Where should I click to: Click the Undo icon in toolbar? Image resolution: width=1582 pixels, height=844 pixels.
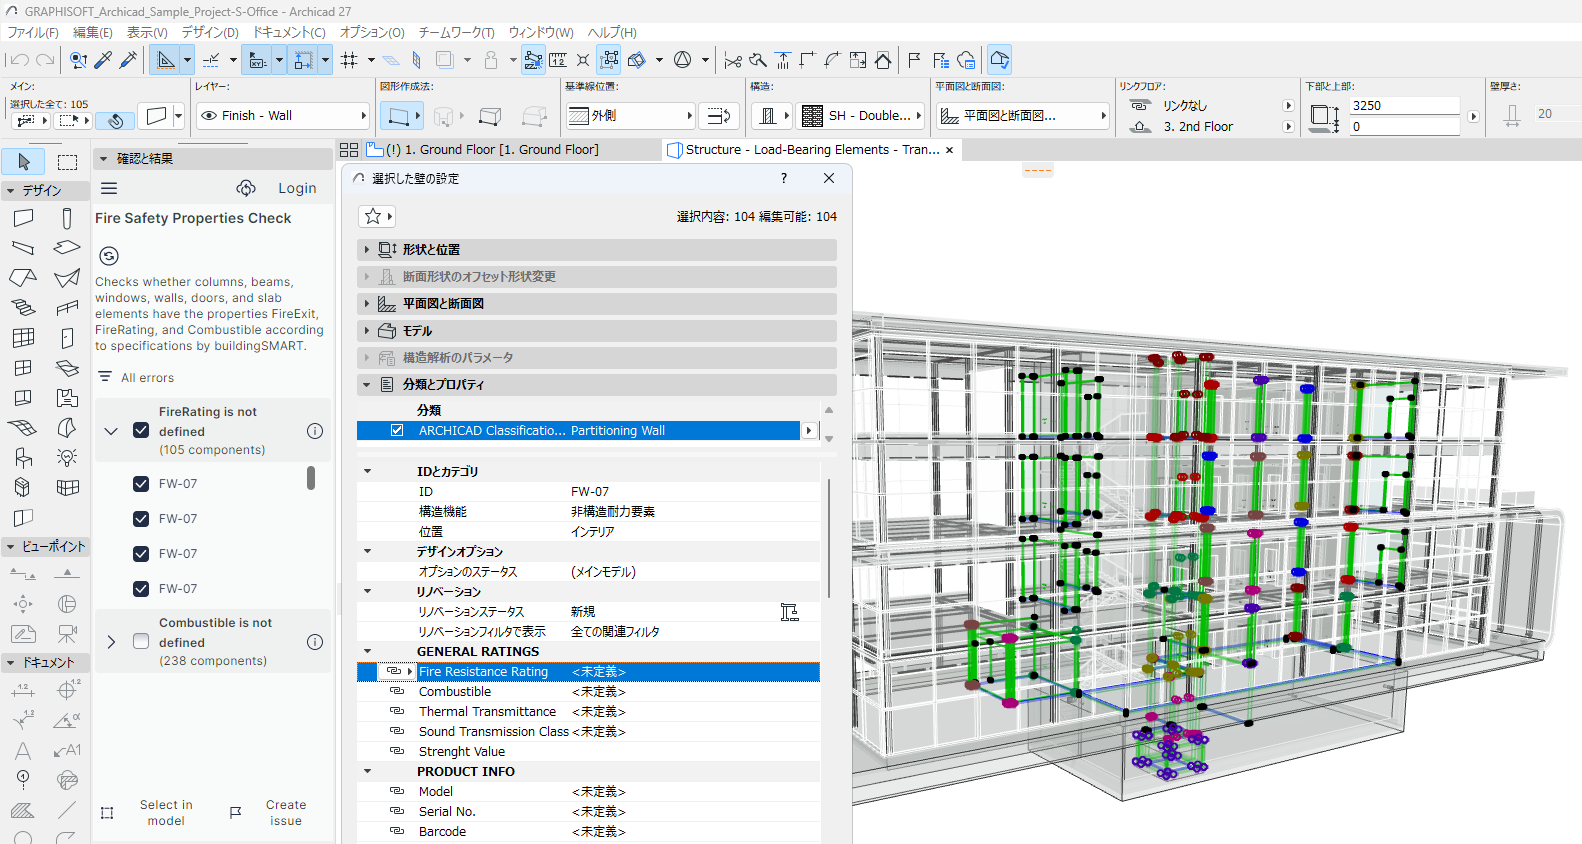point(19,61)
